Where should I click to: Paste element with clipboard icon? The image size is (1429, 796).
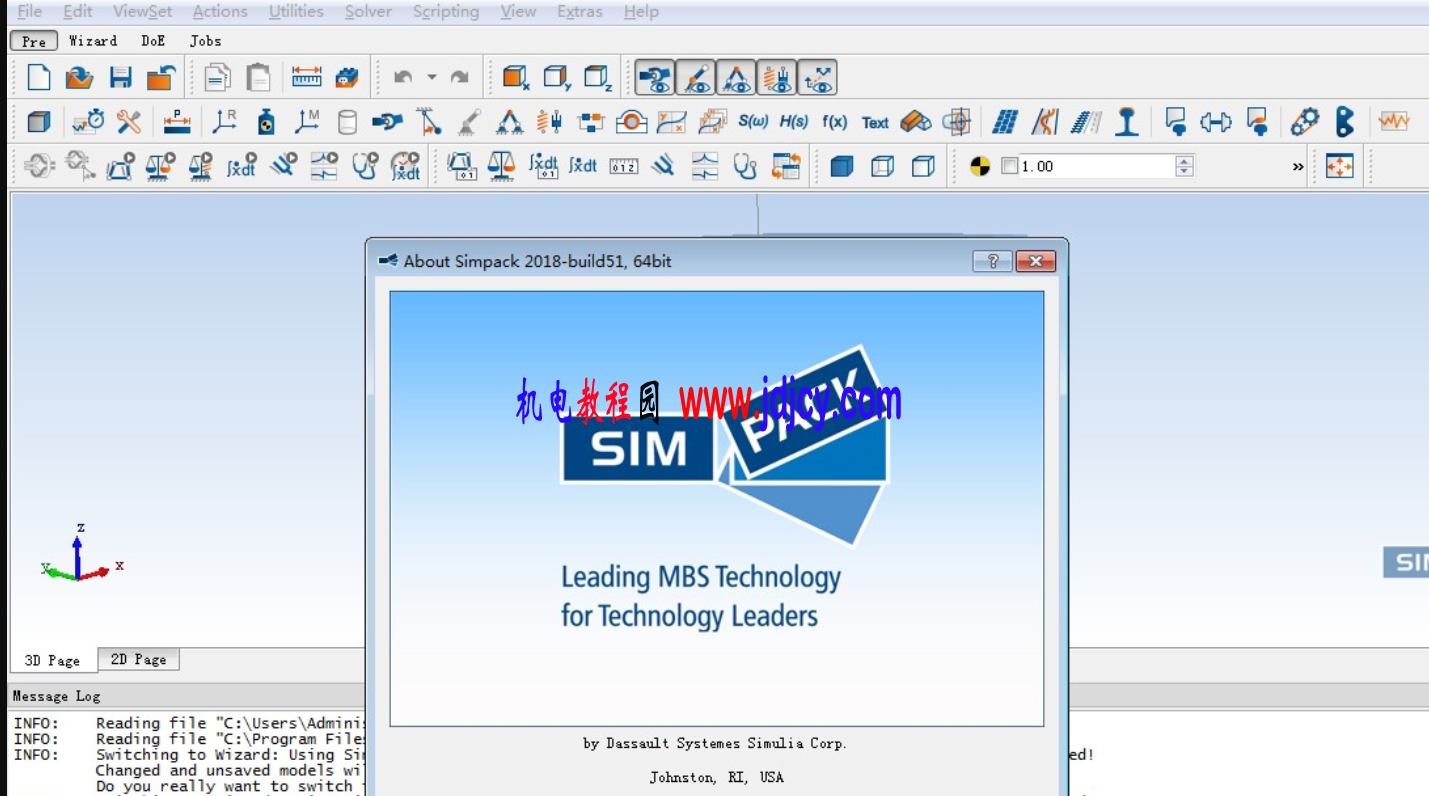tap(259, 78)
